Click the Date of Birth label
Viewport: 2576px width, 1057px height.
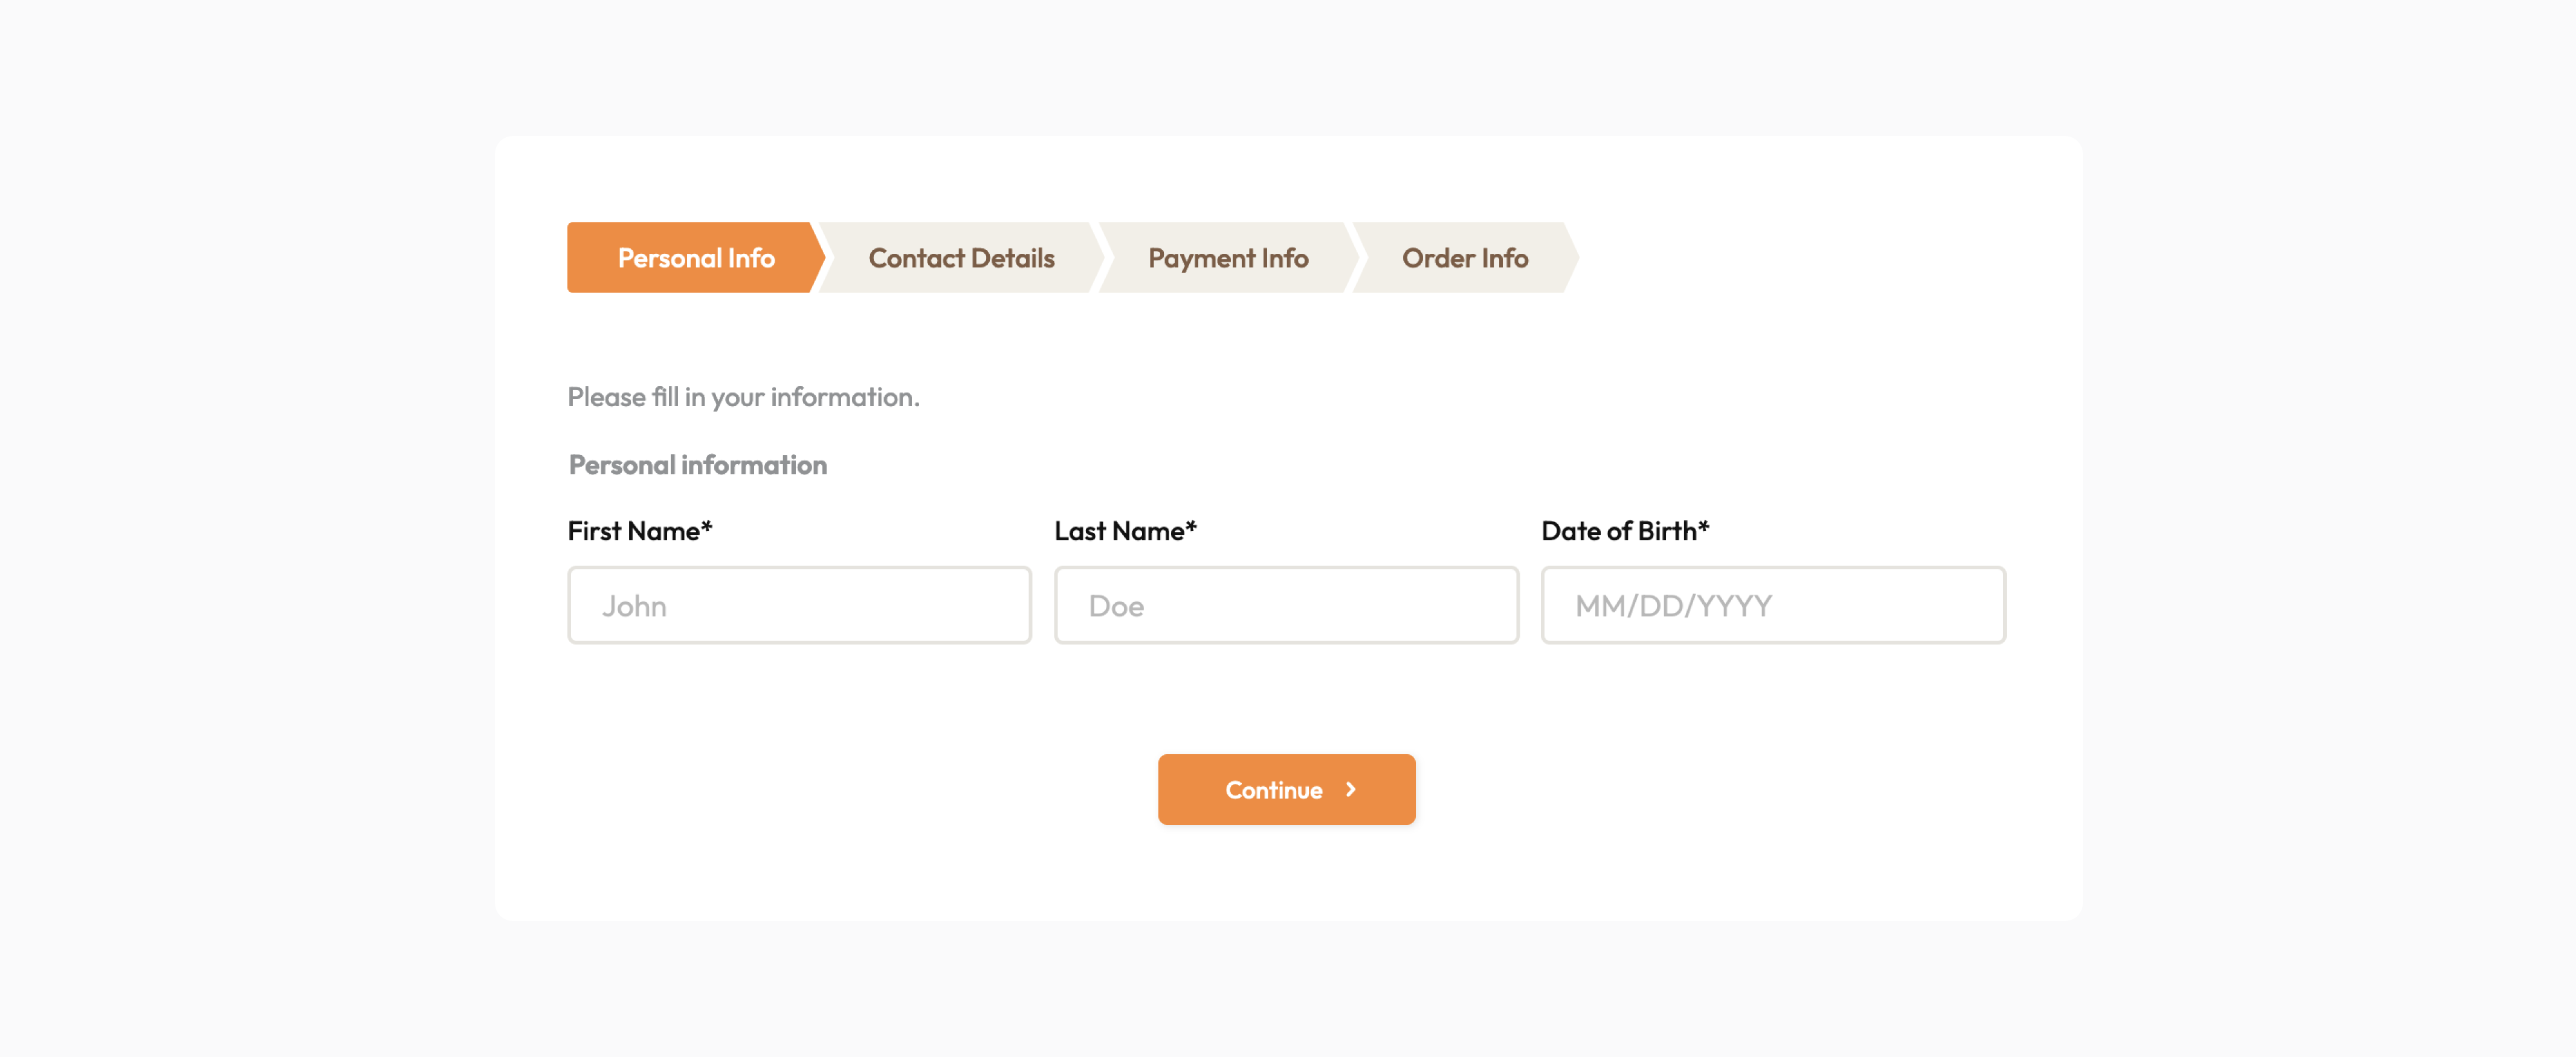(x=1619, y=531)
